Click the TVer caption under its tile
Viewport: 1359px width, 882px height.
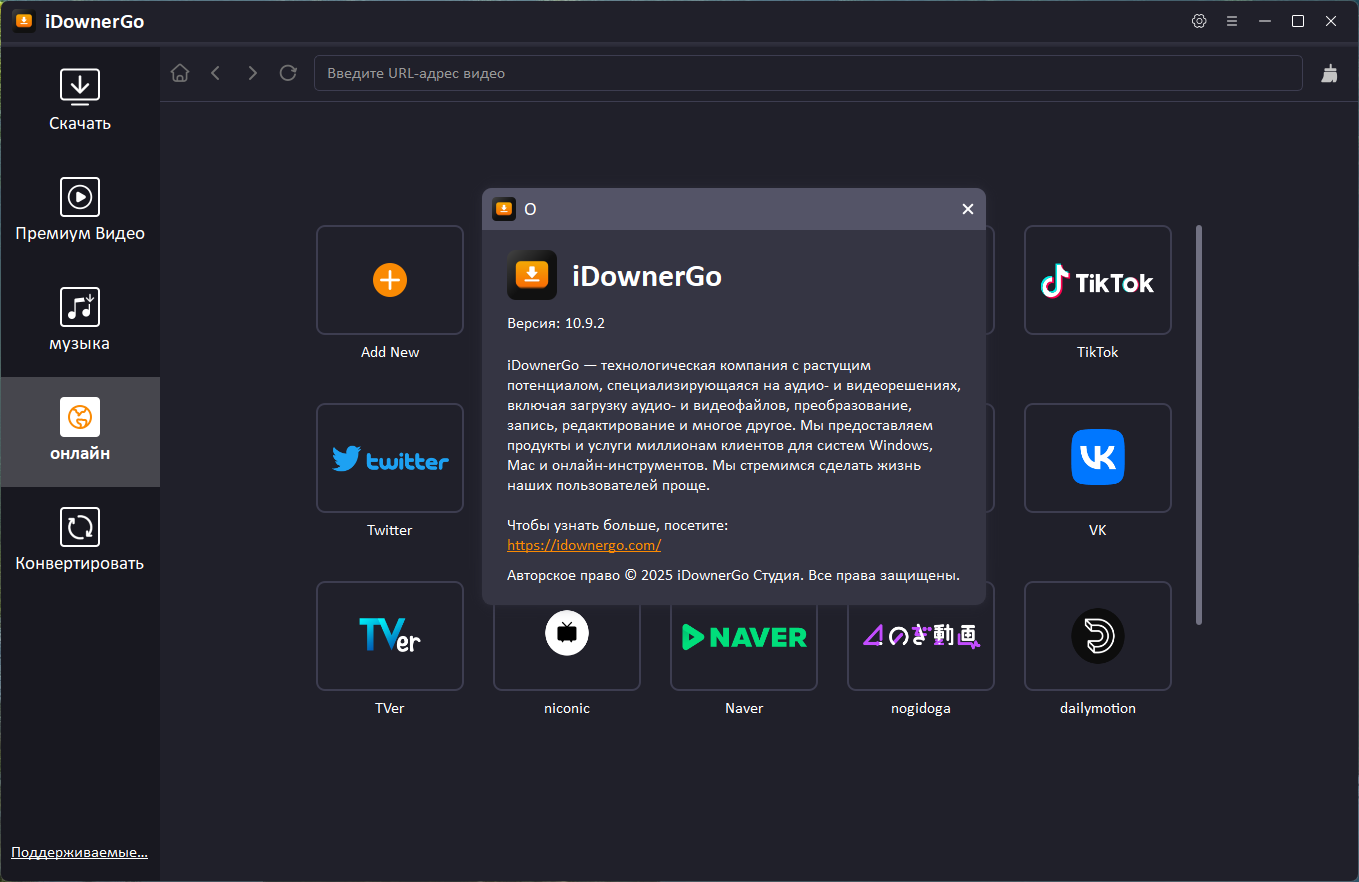pyautogui.click(x=390, y=708)
